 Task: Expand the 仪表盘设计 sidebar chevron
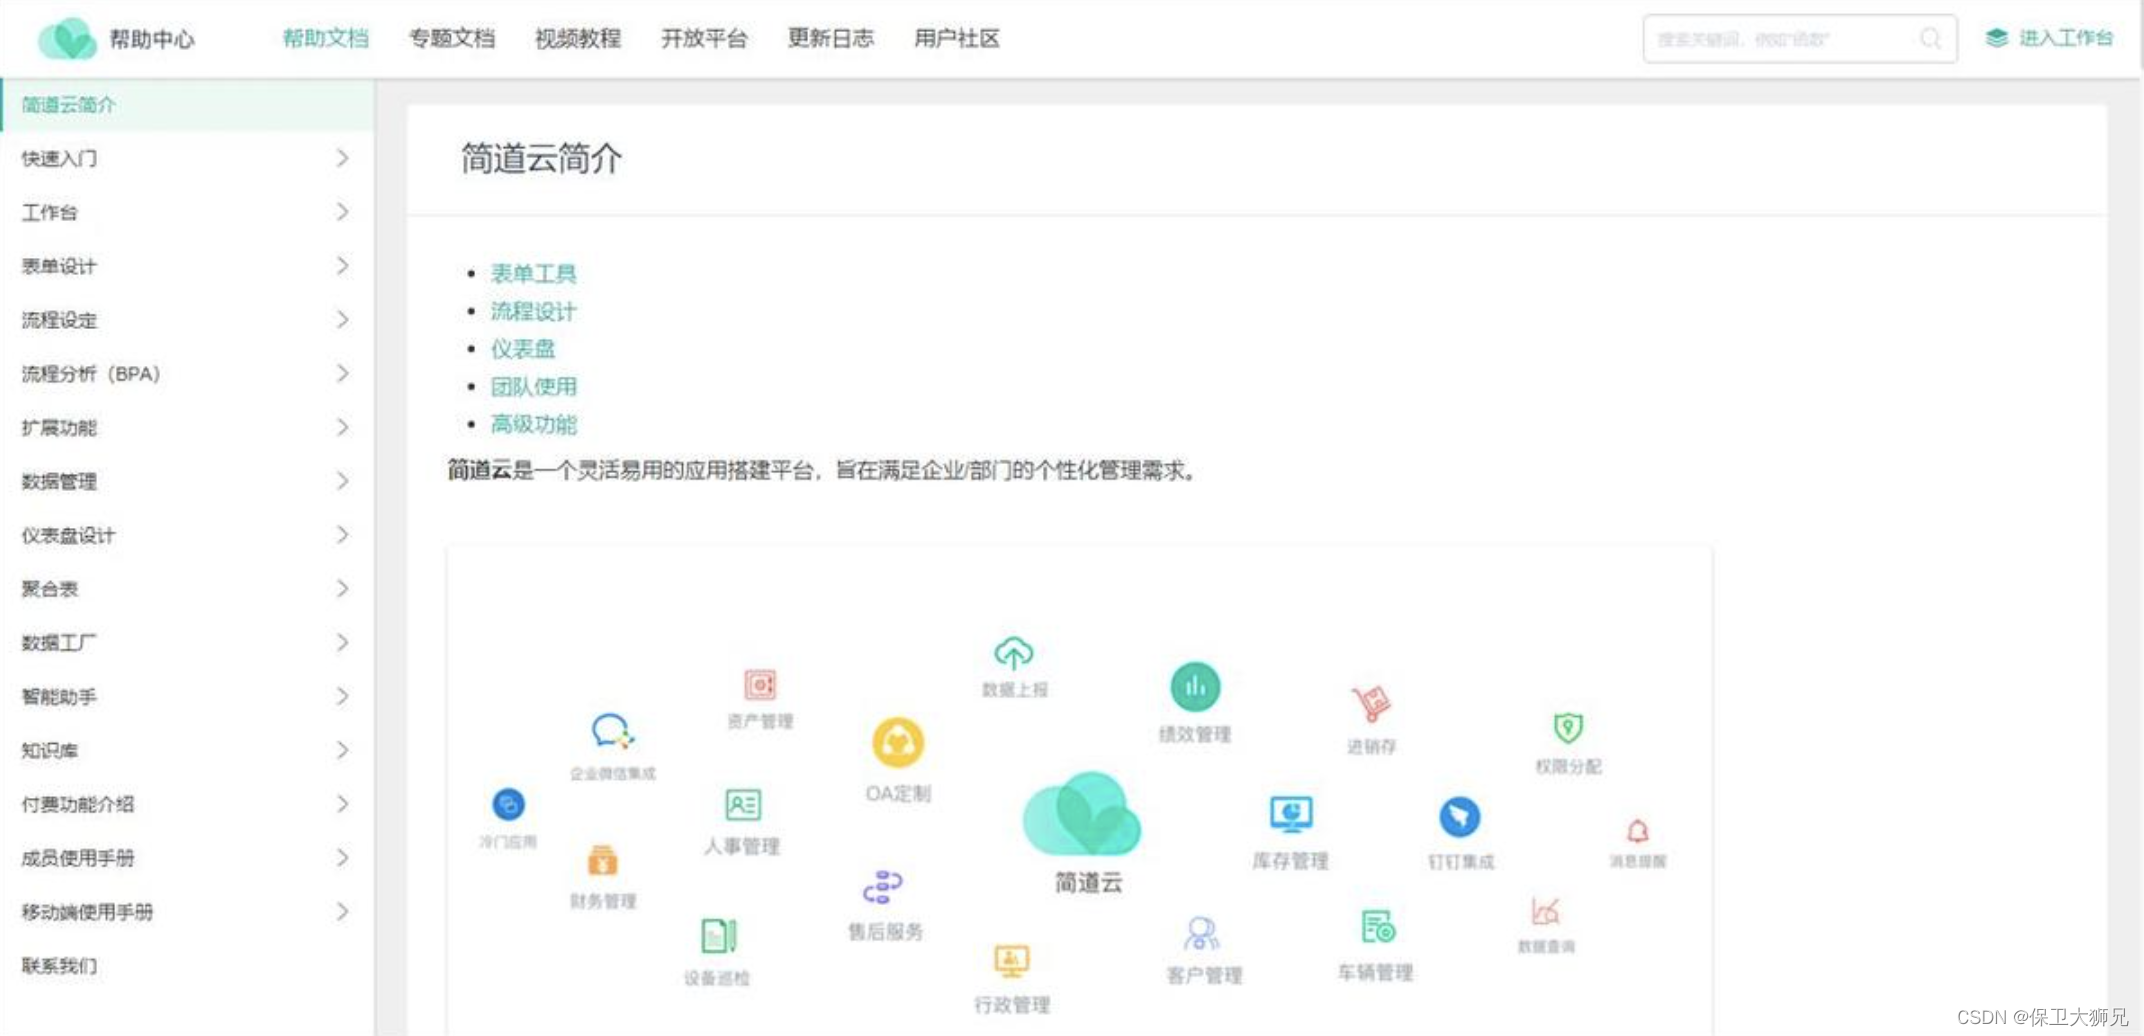[x=342, y=535]
